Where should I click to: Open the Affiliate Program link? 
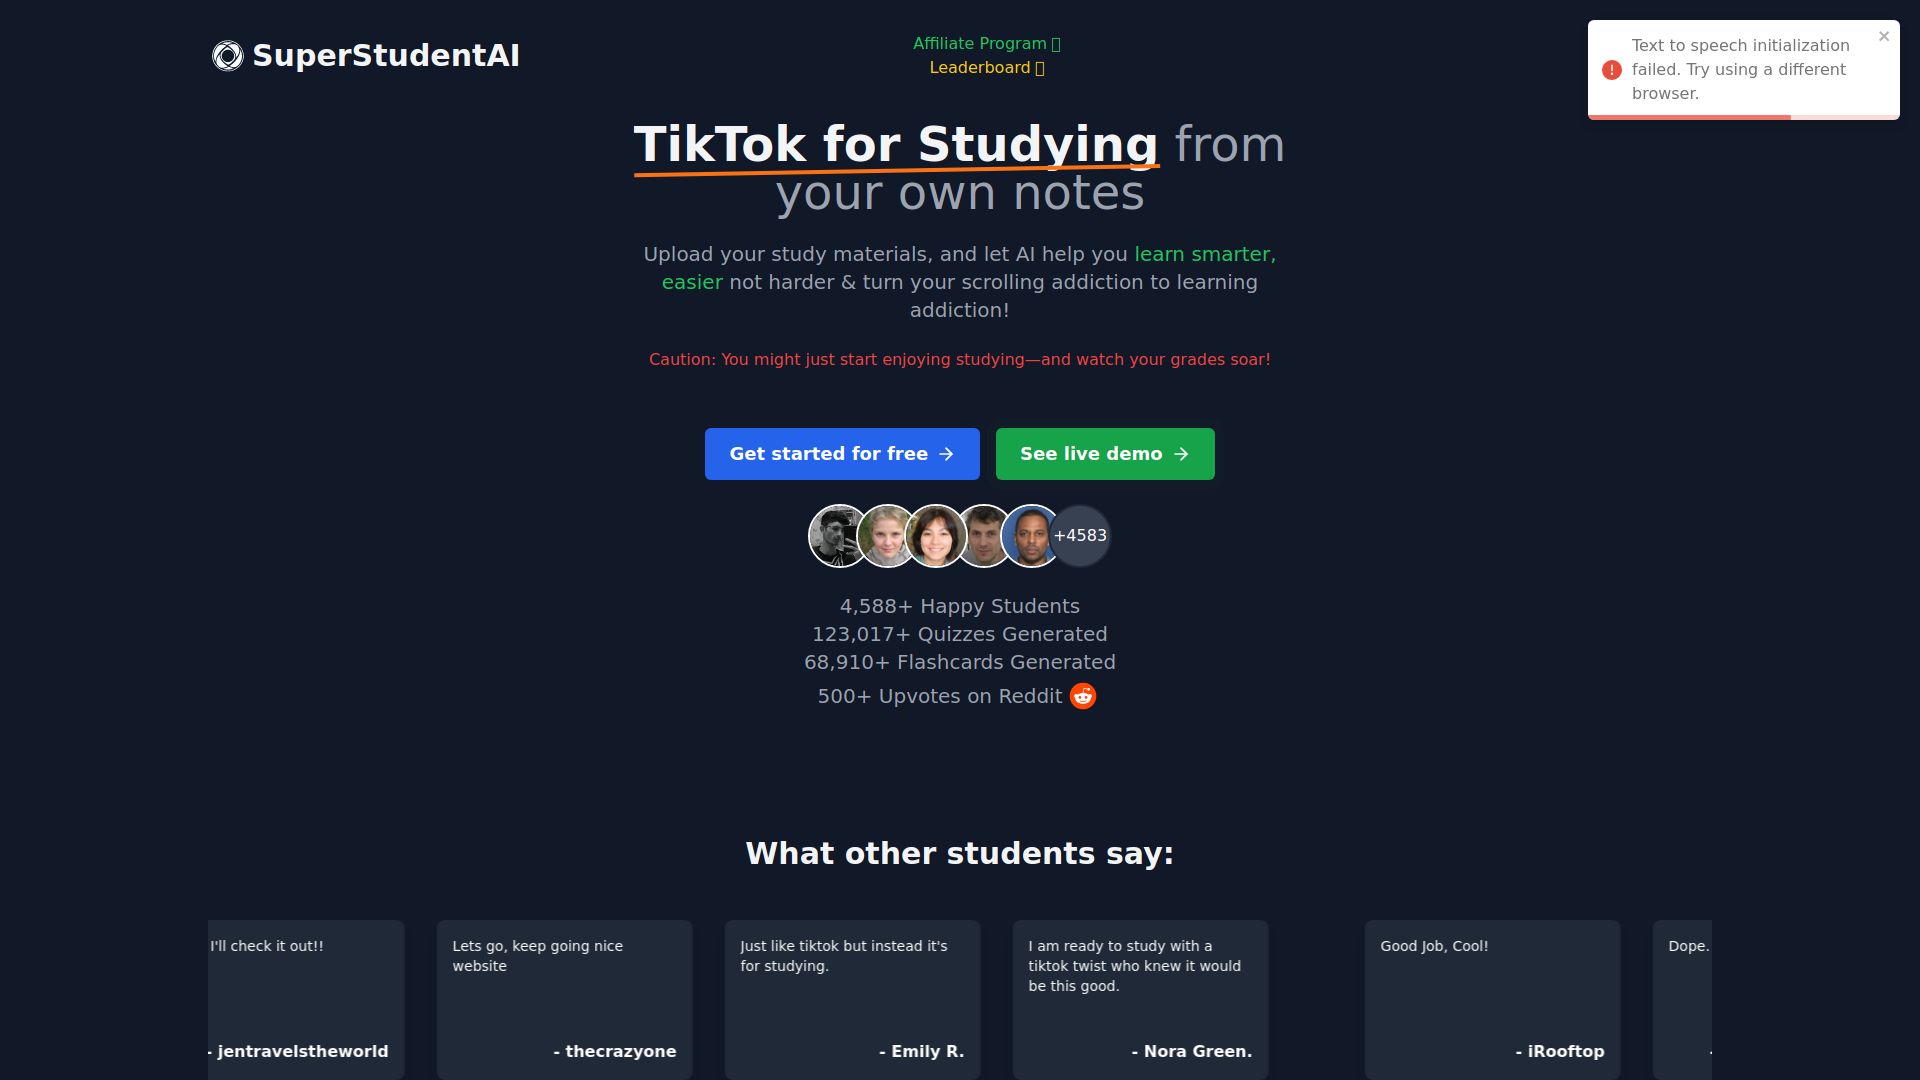[986, 44]
